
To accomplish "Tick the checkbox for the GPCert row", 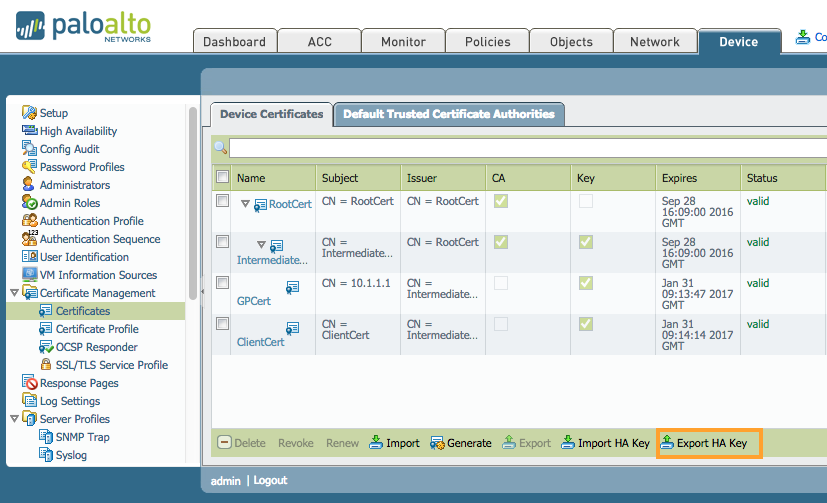I will pos(223,283).
